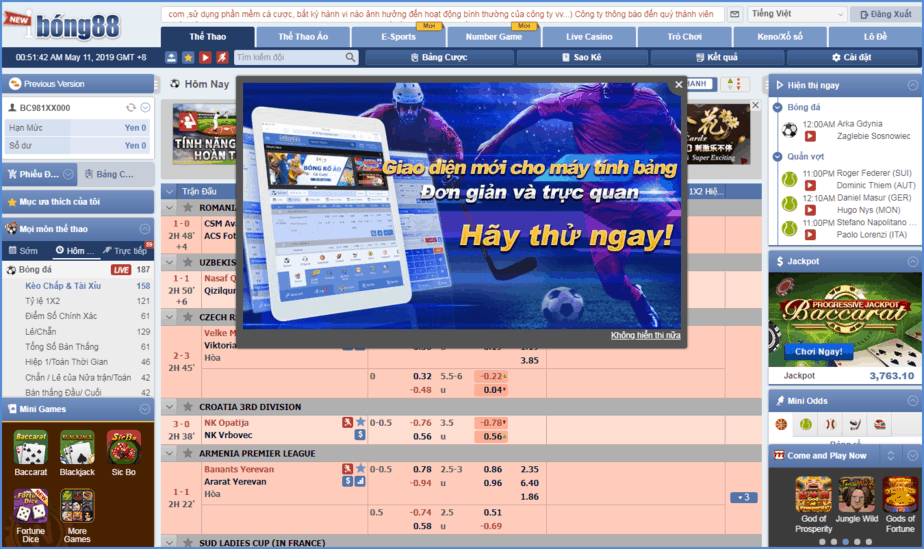Collapse ARMENIA PREMIER LEAGUE section
Viewport: 924px width, 549px height.
point(170,454)
